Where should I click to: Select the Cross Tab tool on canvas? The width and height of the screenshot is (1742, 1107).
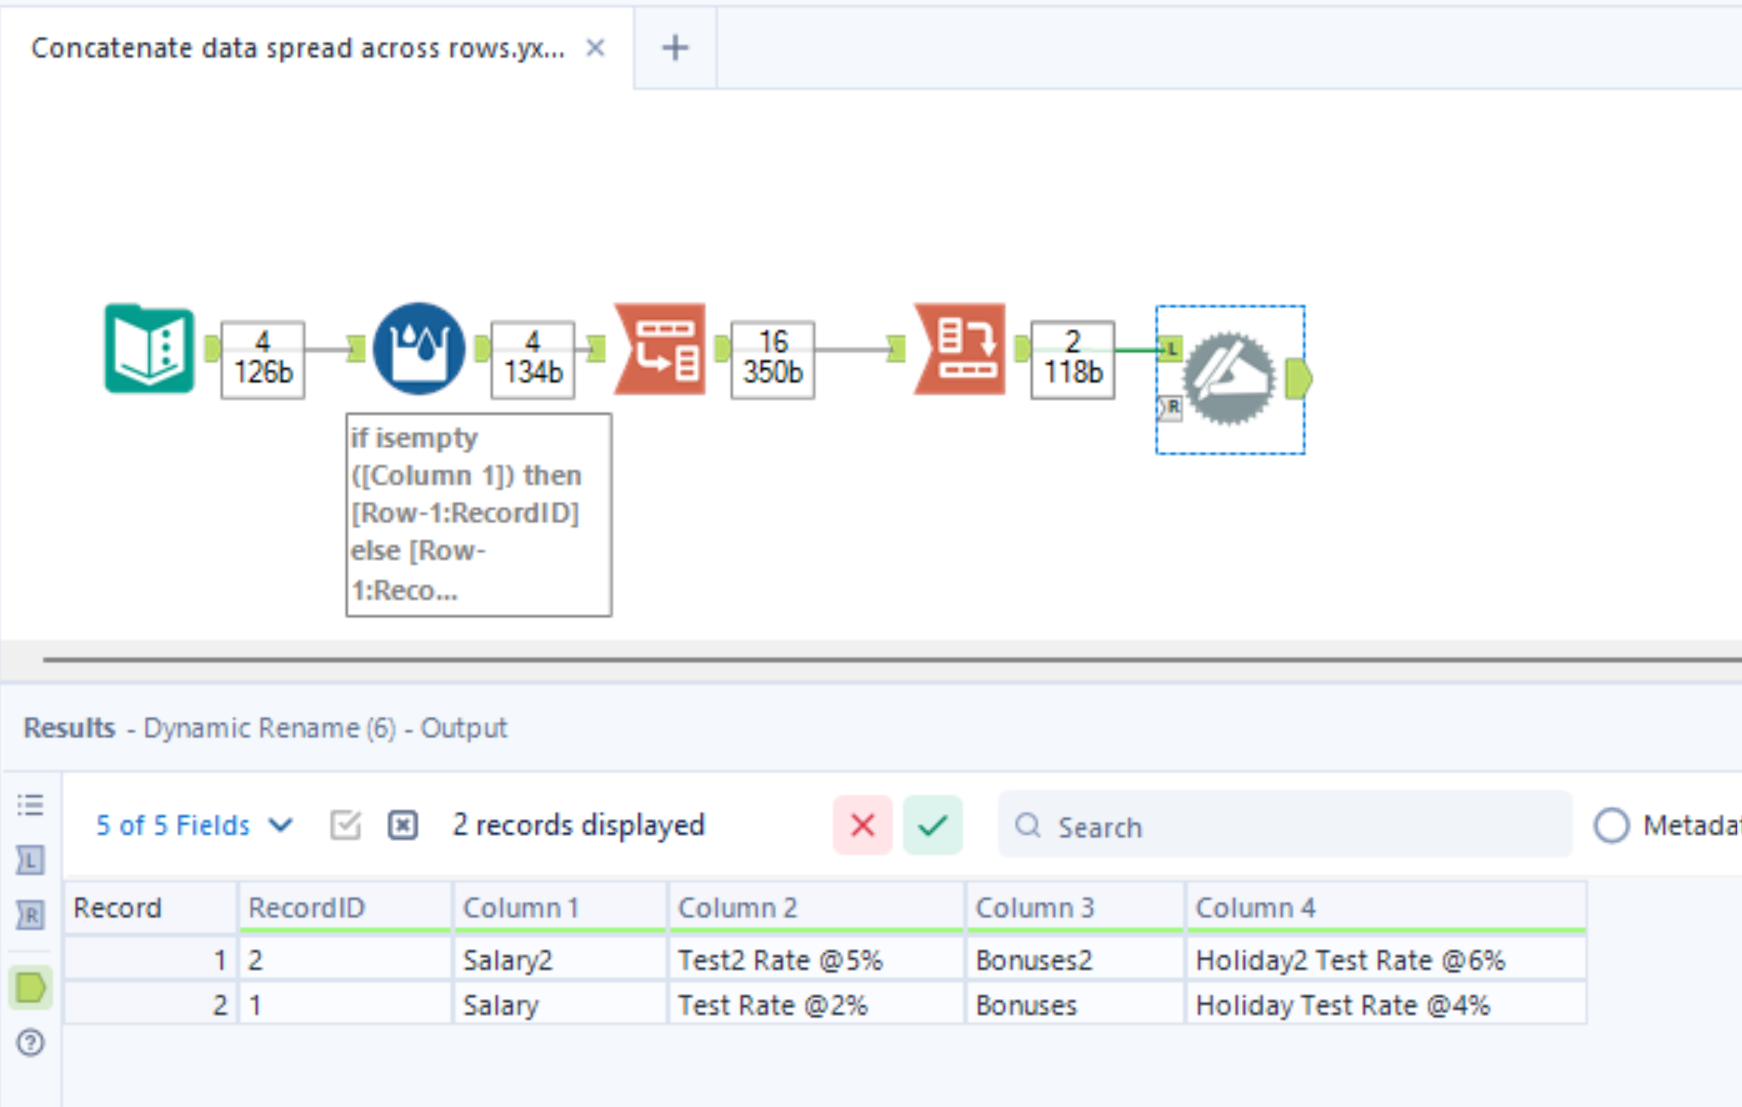(960, 349)
